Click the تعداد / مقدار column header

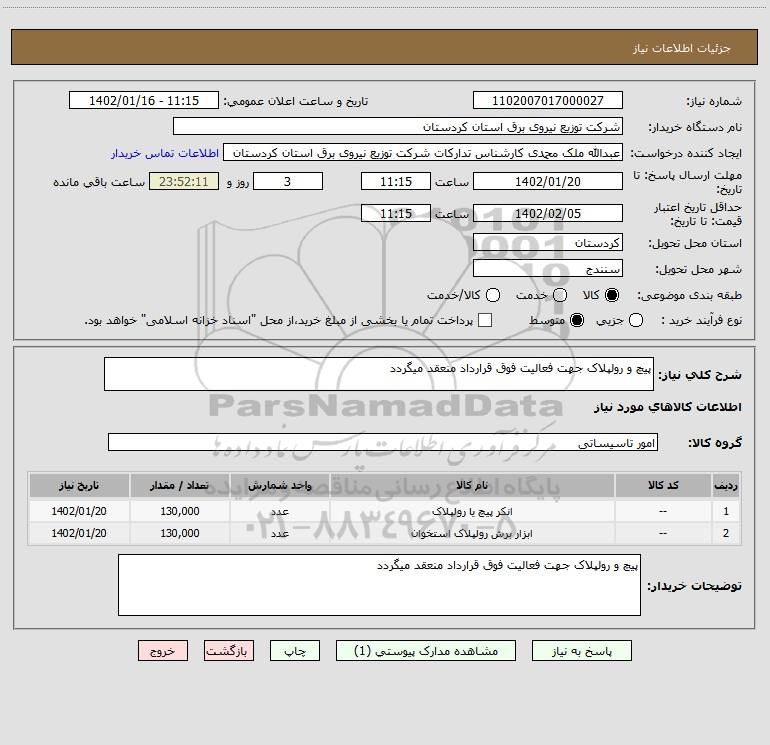coord(180,486)
